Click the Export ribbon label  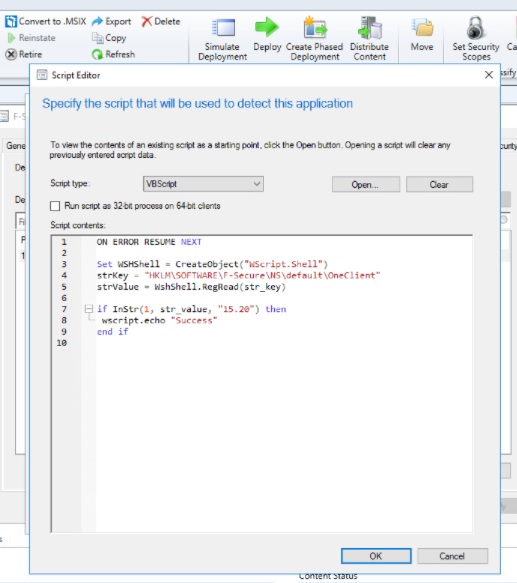point(118,22)
